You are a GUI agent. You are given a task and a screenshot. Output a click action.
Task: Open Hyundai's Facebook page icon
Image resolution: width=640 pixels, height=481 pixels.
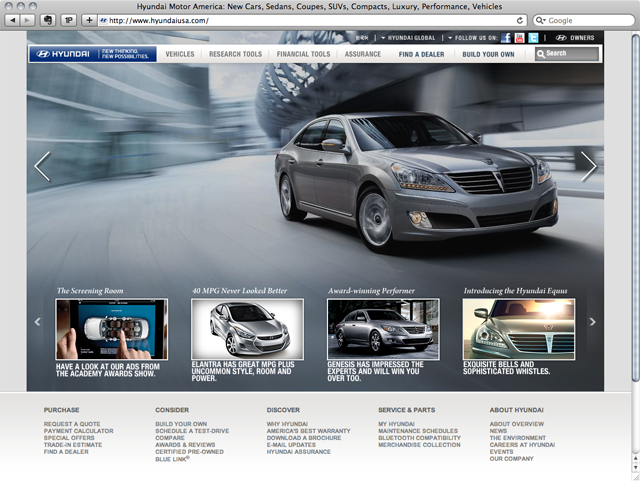pyautogui.click(x=506, y=38)
